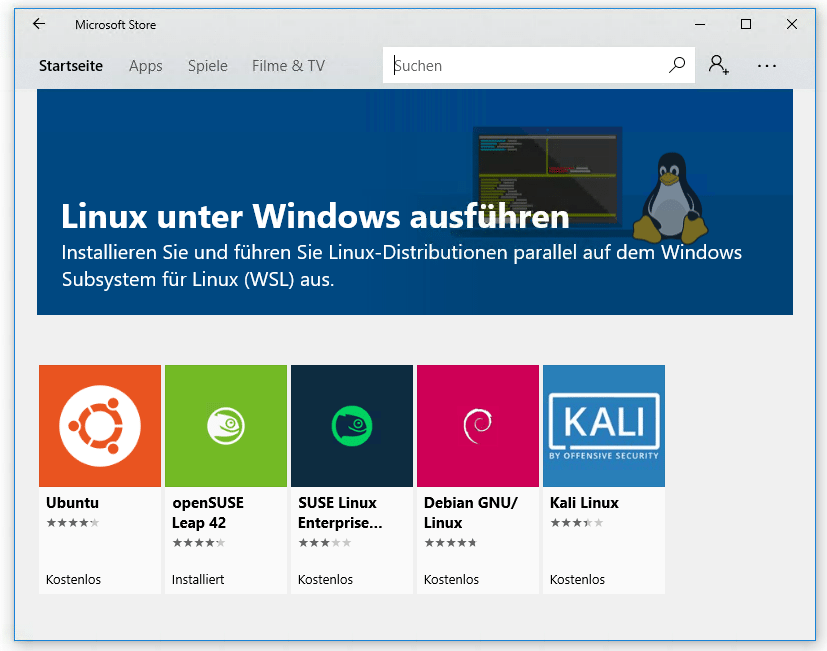The height and width of the screenshot is (651, 827).
Task: Go back with the arrow icon
Action: (39, 24)
